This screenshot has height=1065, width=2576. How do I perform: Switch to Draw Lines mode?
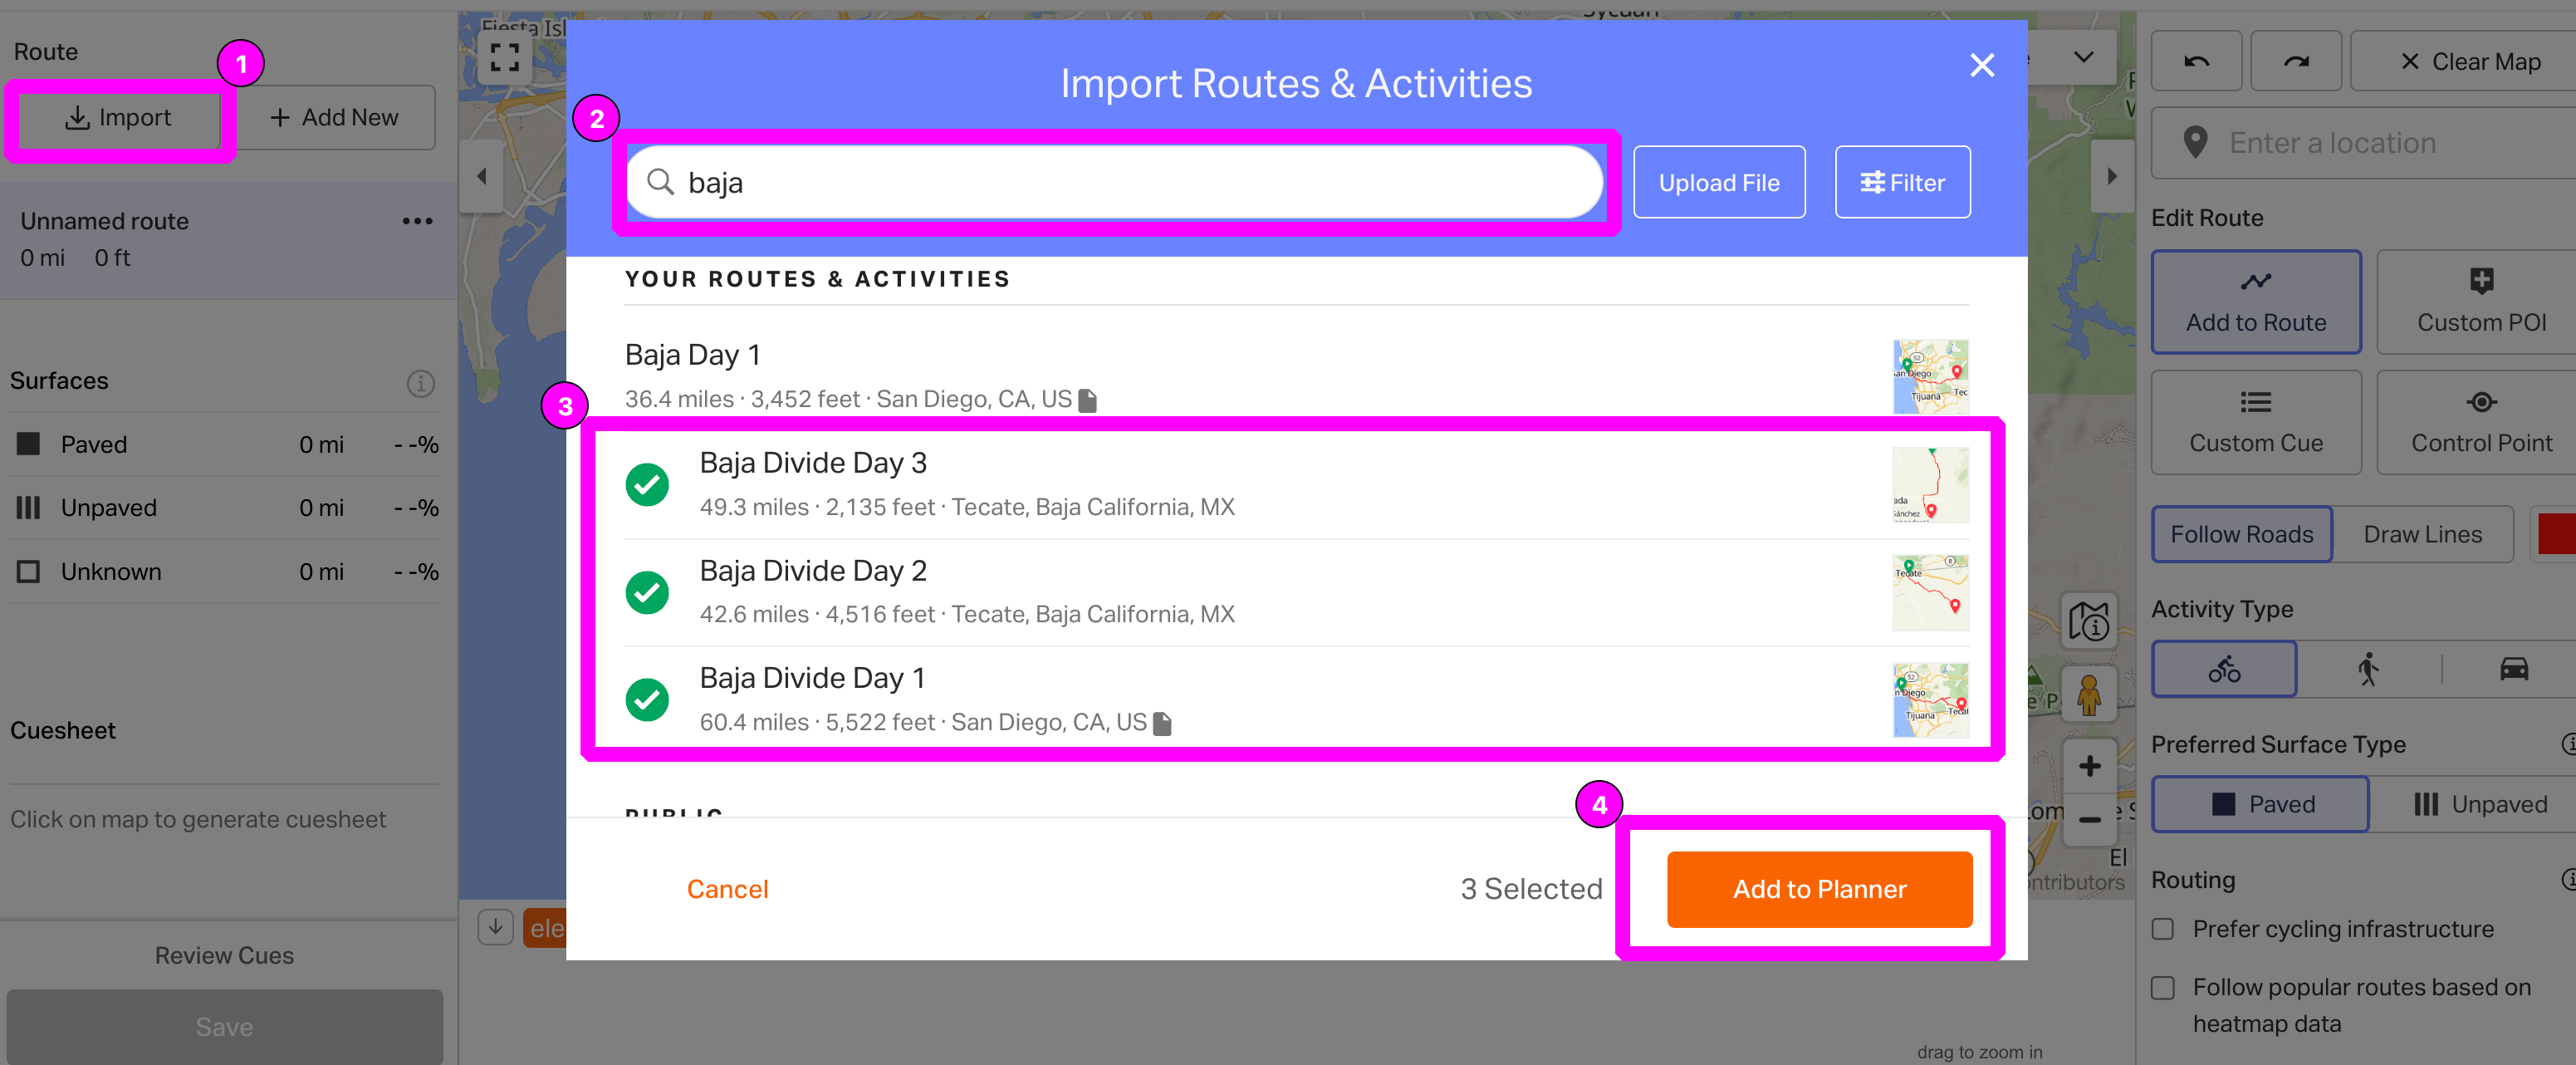click(x=2422, y=534)
